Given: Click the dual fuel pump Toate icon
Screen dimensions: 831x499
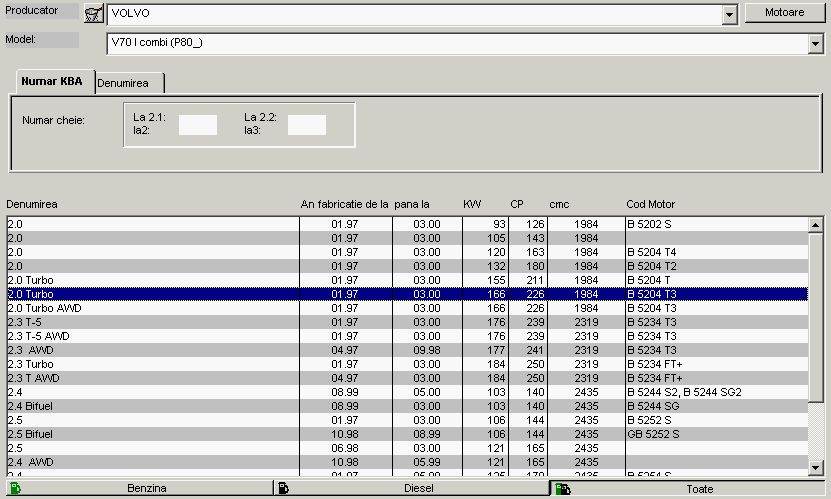Looking at the screenshot, I should pyautogui.click(x=563, y=488).
